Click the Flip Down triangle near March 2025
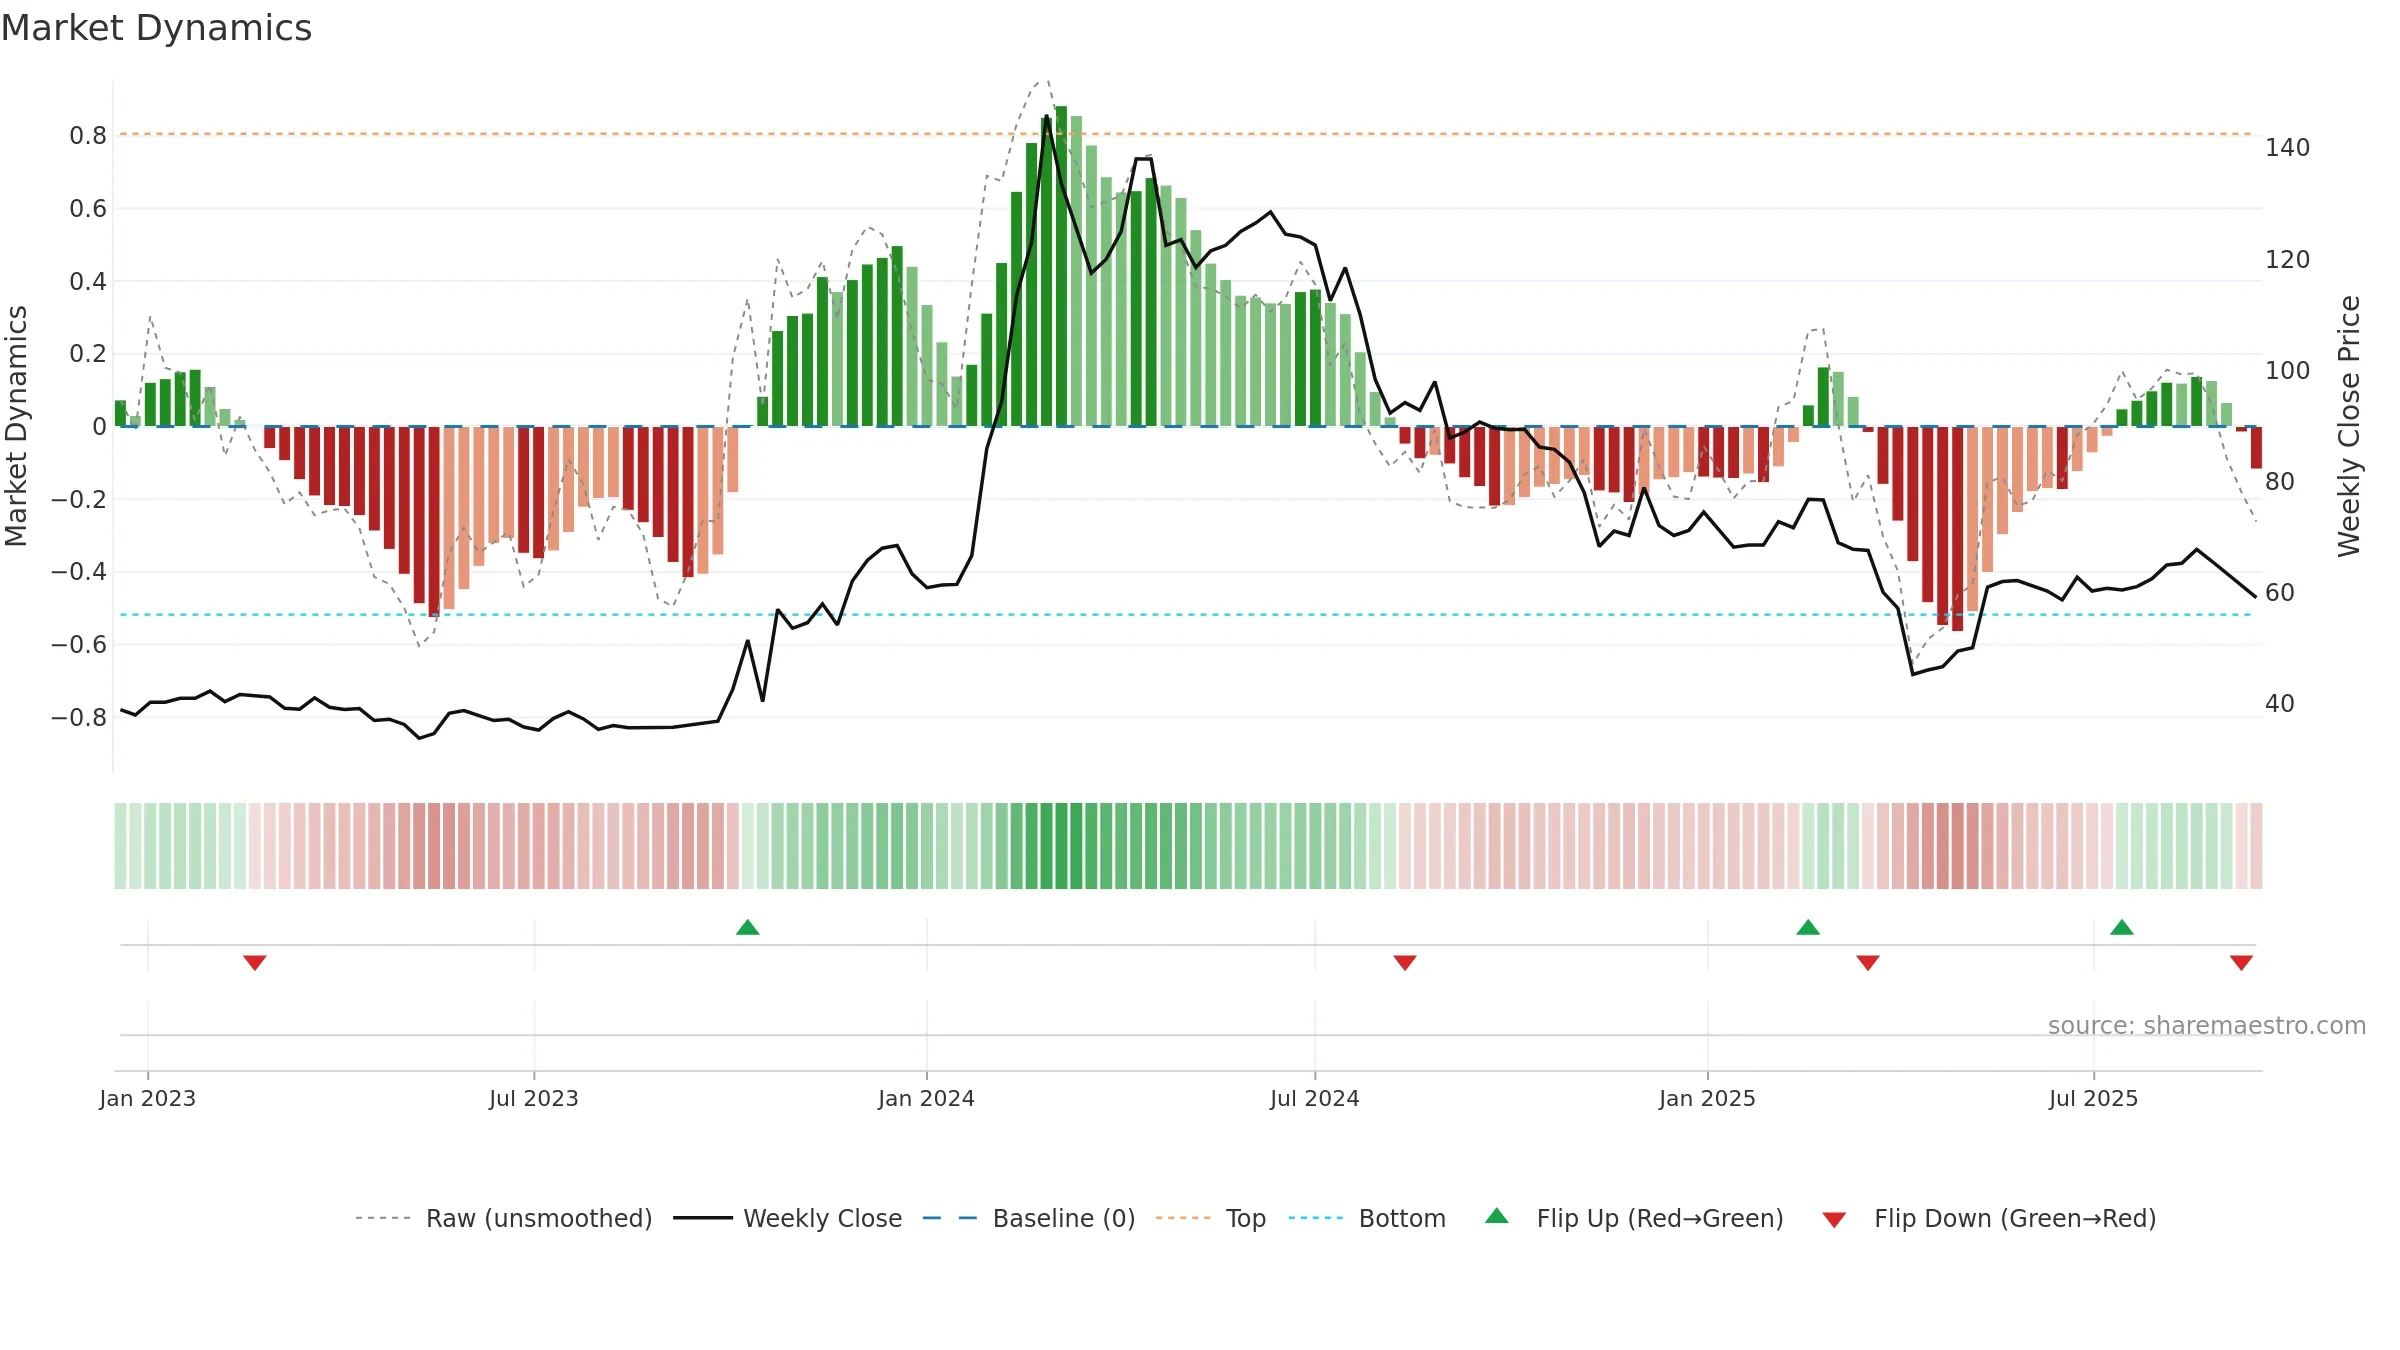 pyautogui.click(x=1868, y=962)
